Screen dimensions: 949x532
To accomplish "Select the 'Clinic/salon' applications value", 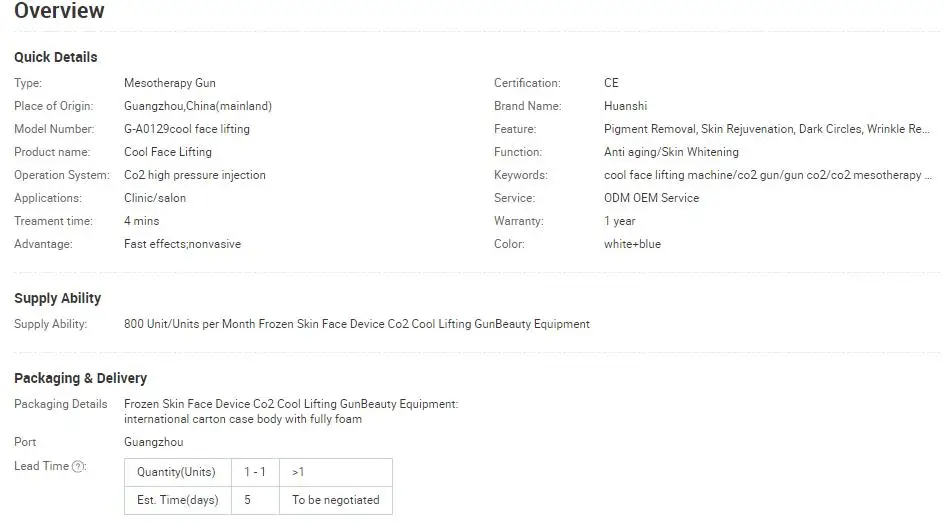I will pyautogui.click(x=155, y=198).
